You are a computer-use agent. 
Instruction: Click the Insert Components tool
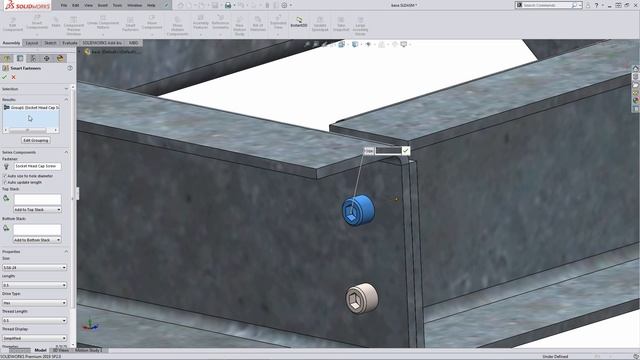(x=37, y=23)
